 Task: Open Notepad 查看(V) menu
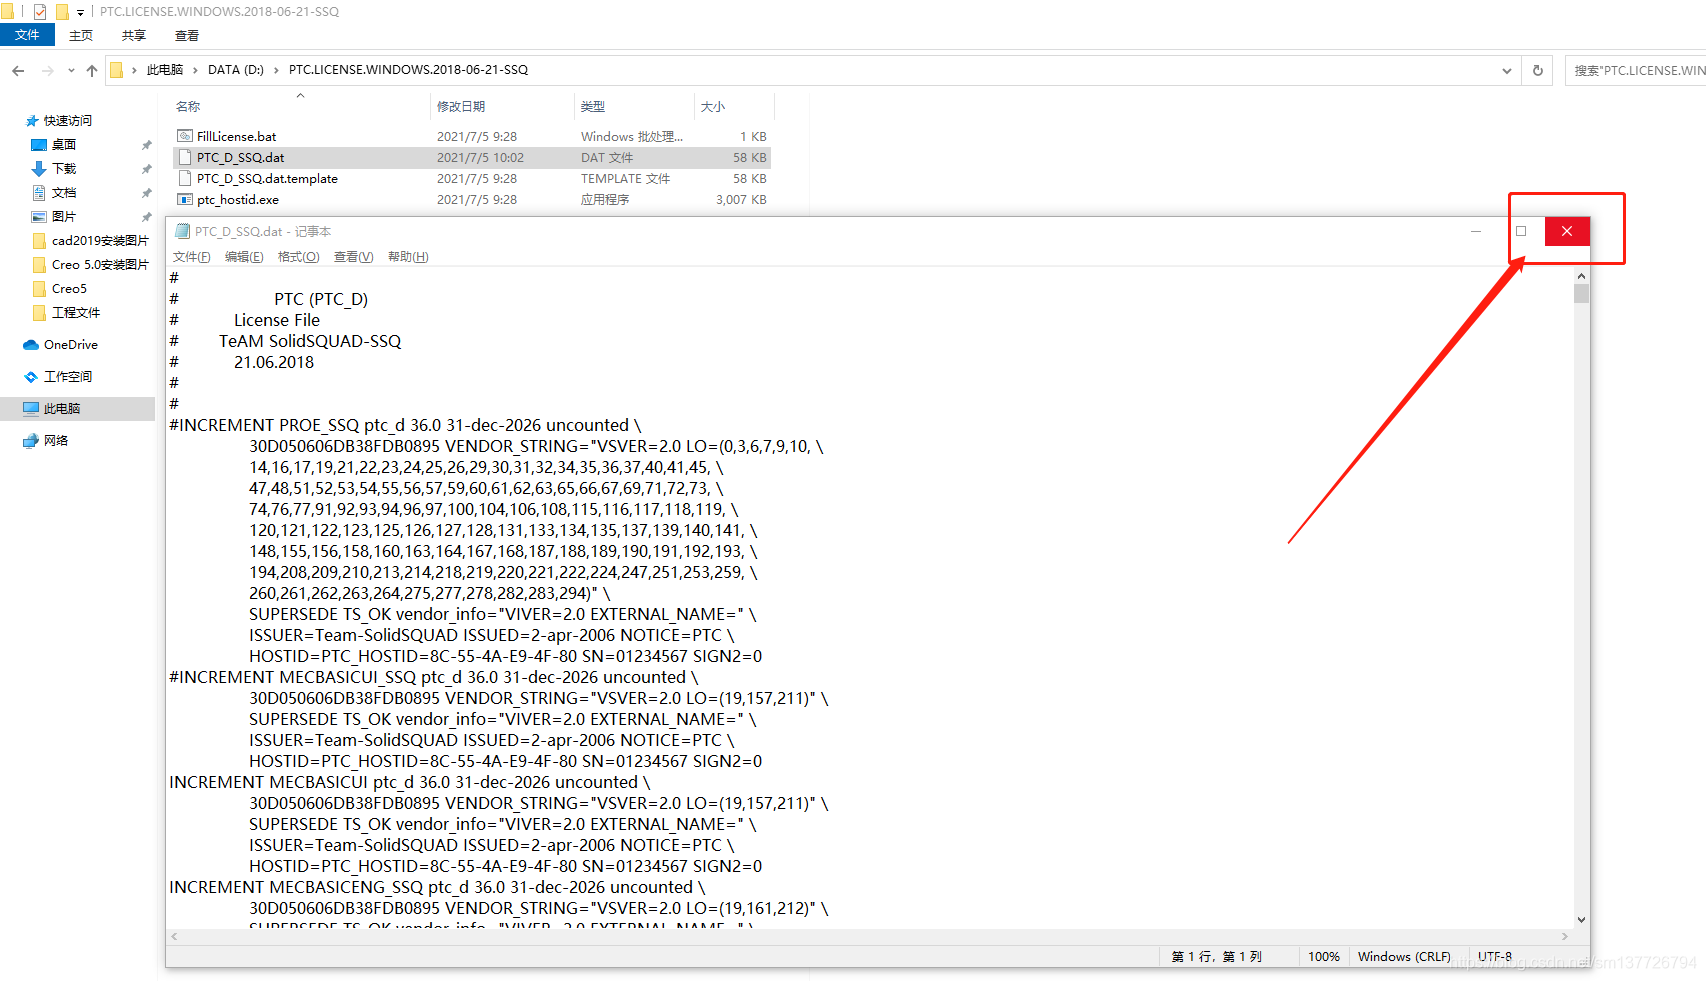click(353, 257)
